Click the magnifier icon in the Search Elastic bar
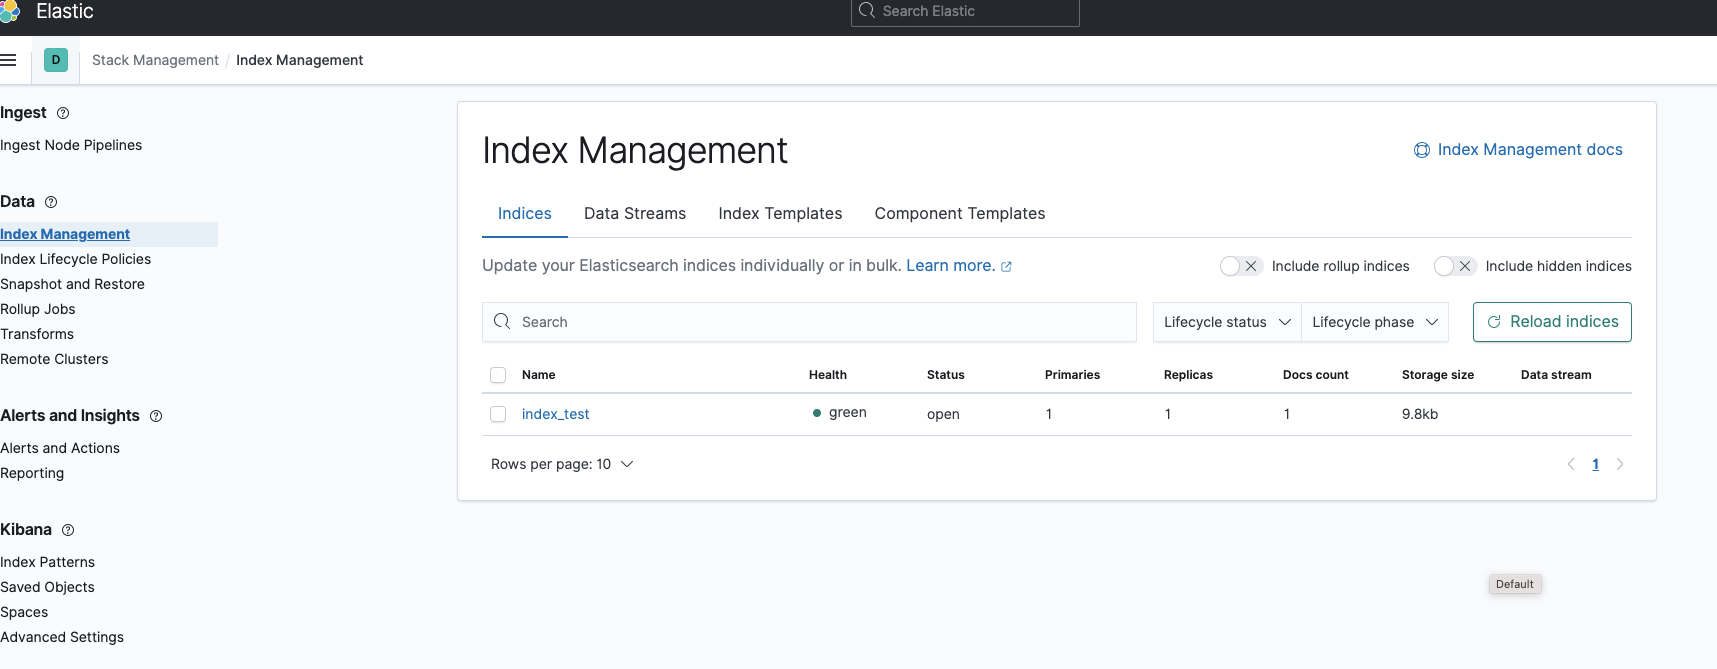This screenshot has height=669, width=1717. [x=867, y=11]
